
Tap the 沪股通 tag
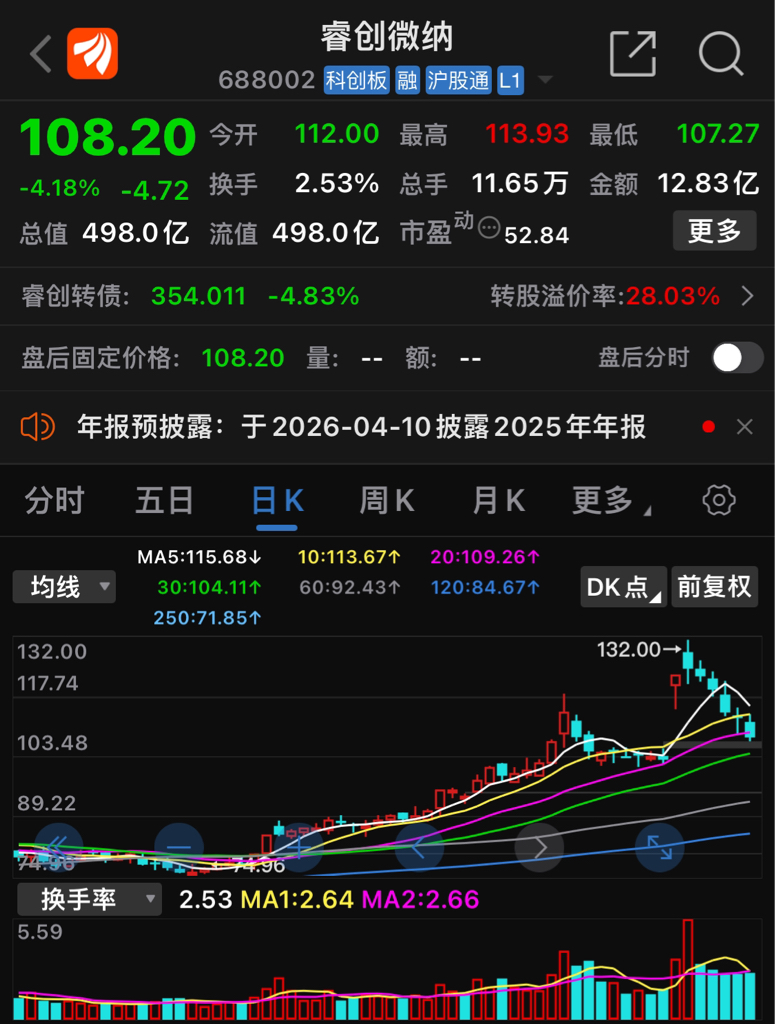pyautogui.click(x=458, y=80)
